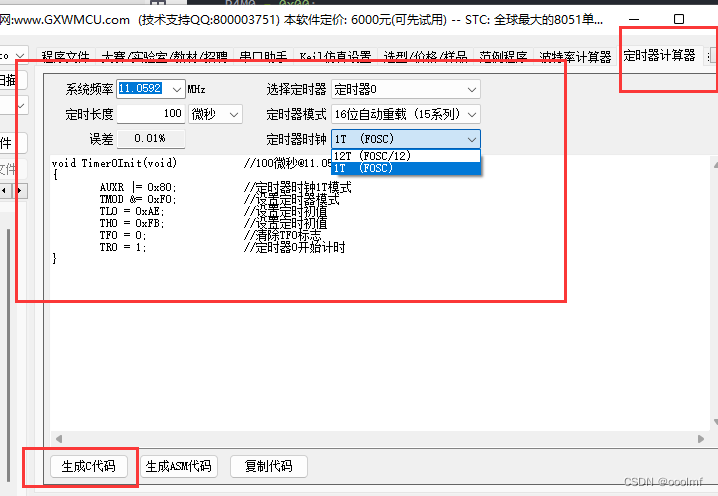Click the code line TH0 = 0xFB;
This screenshot has width=718, height=496.
[x=132, y=223]
